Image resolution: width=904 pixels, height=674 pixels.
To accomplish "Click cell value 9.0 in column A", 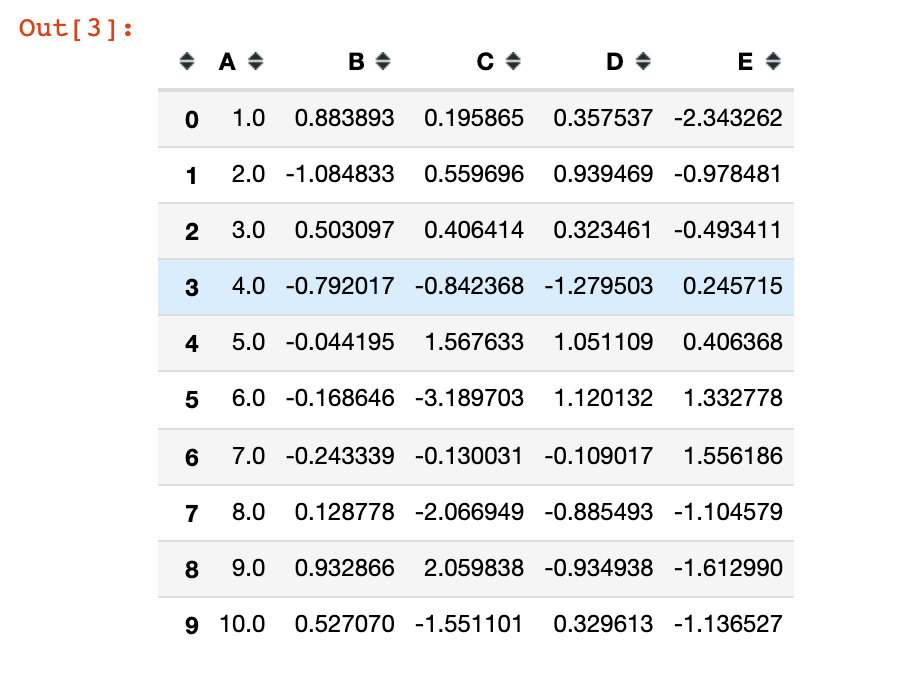I will [248, 568].
